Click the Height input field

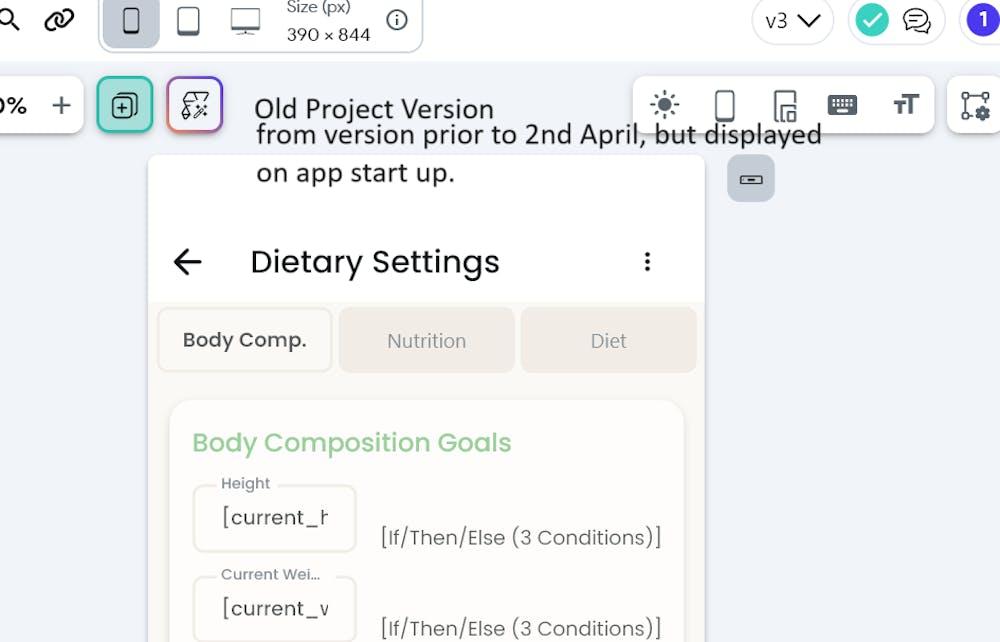[275, 518]
